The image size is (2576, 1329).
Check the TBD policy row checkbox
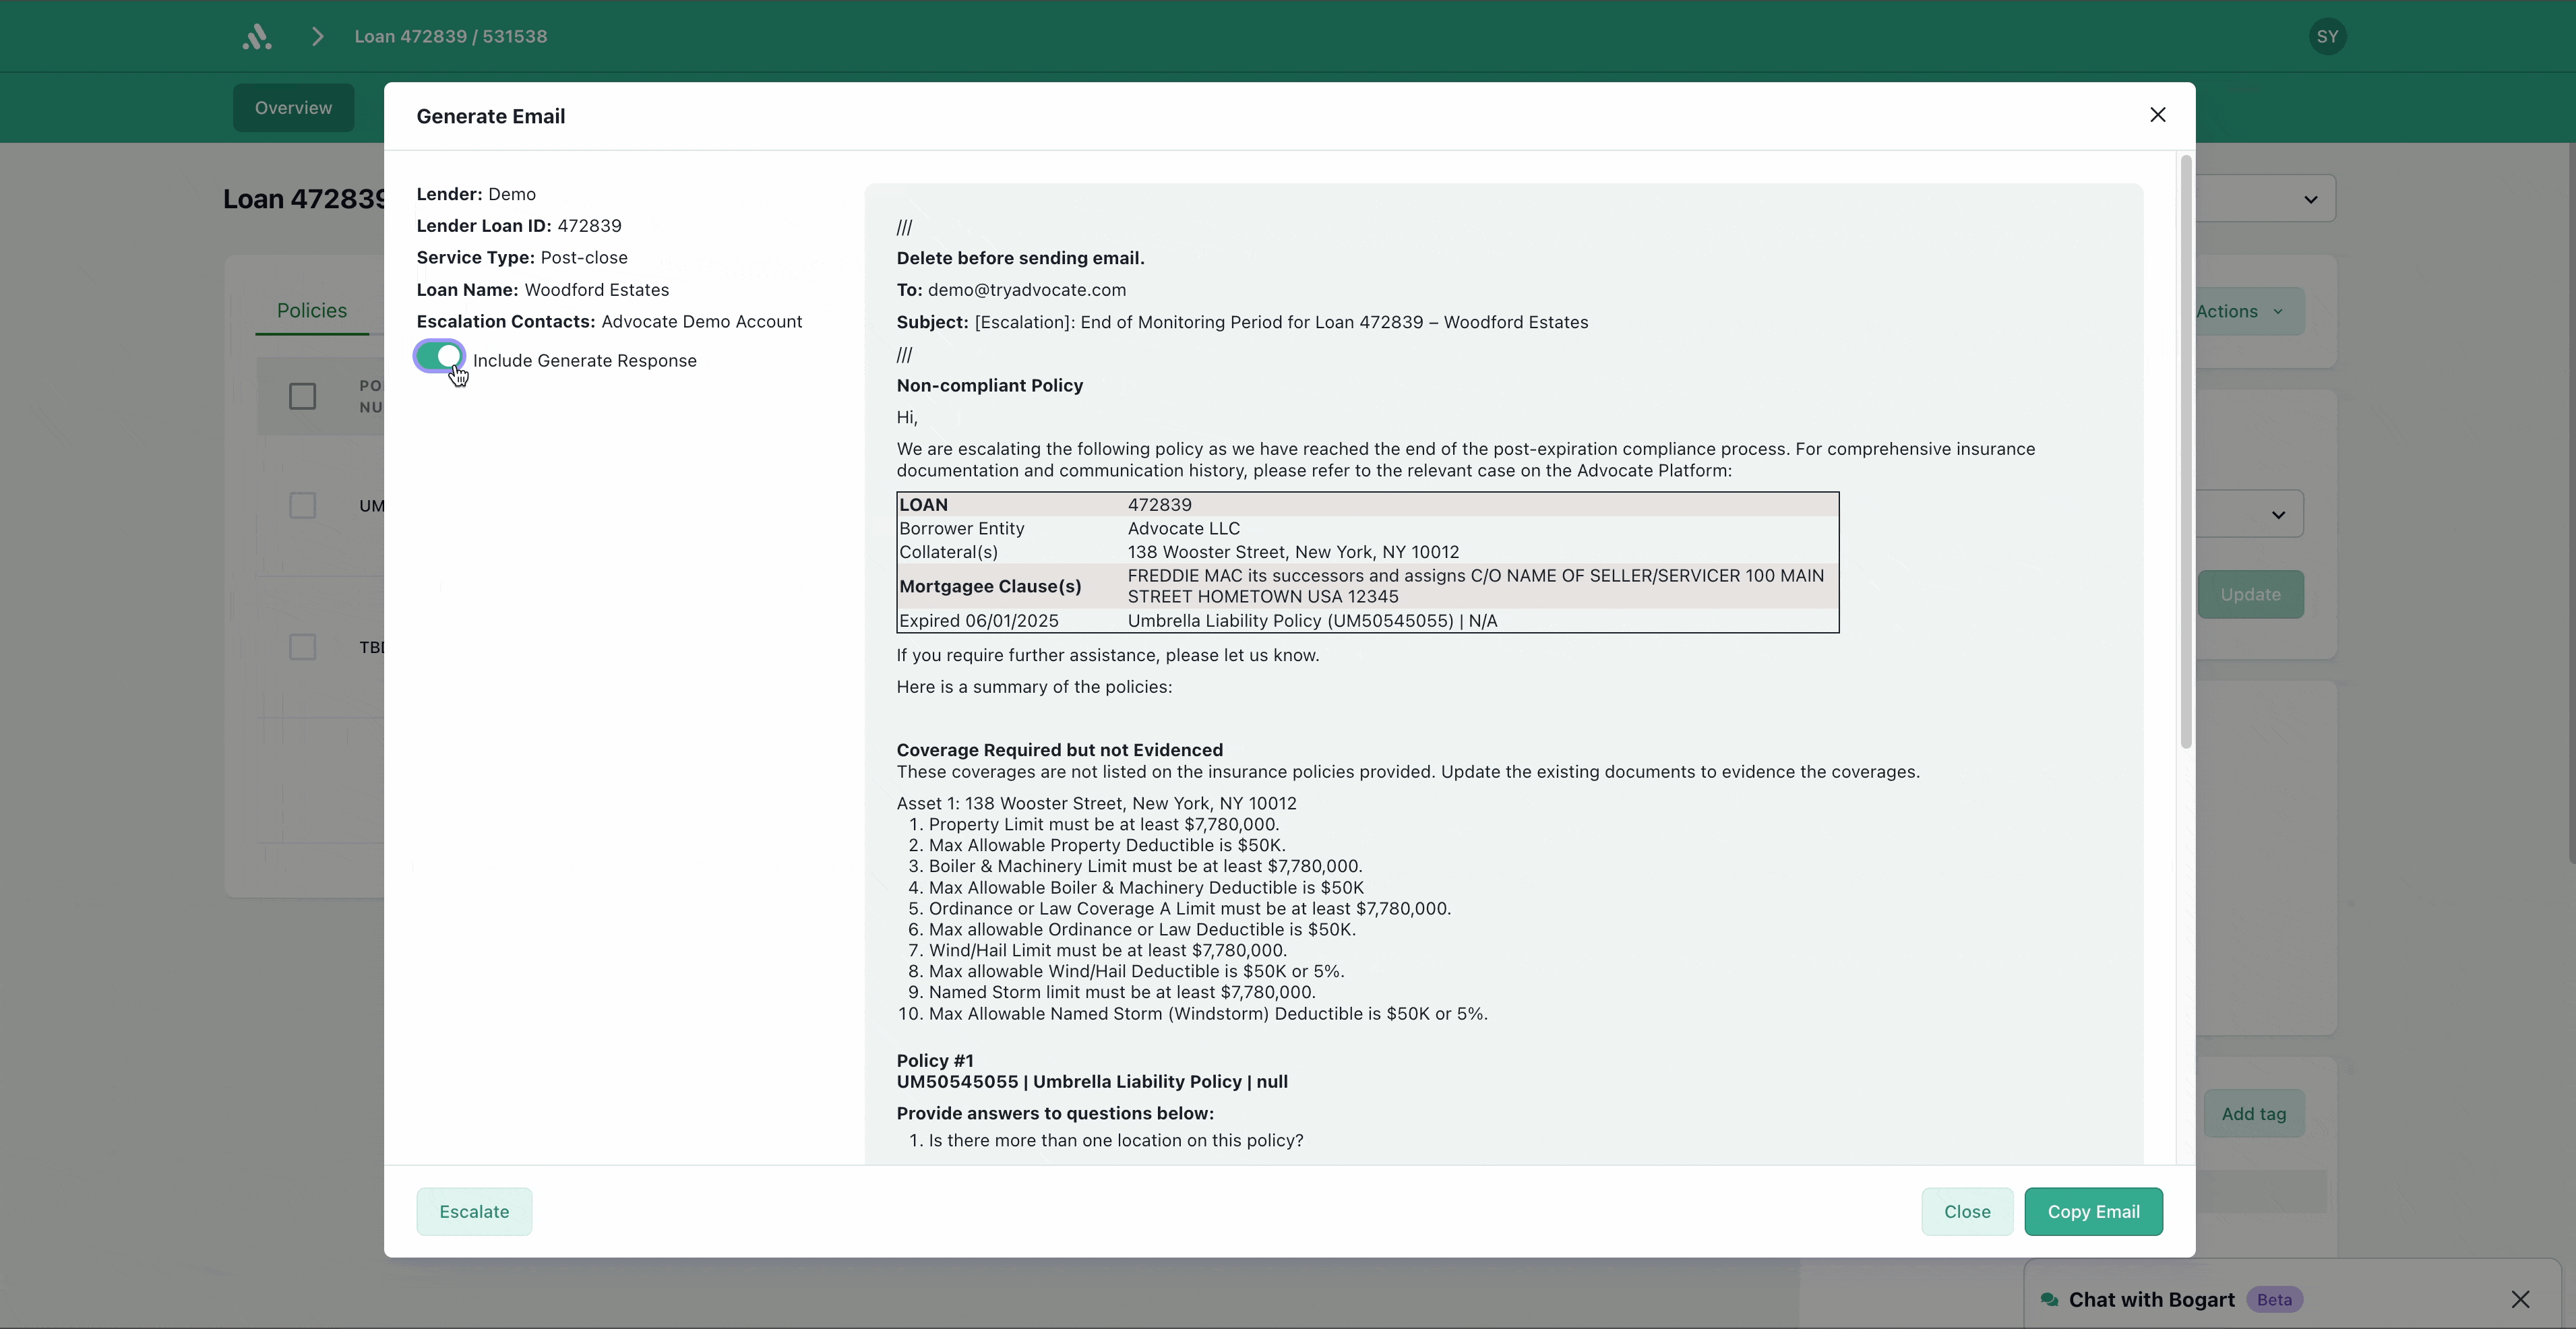[x=302, y=647]
